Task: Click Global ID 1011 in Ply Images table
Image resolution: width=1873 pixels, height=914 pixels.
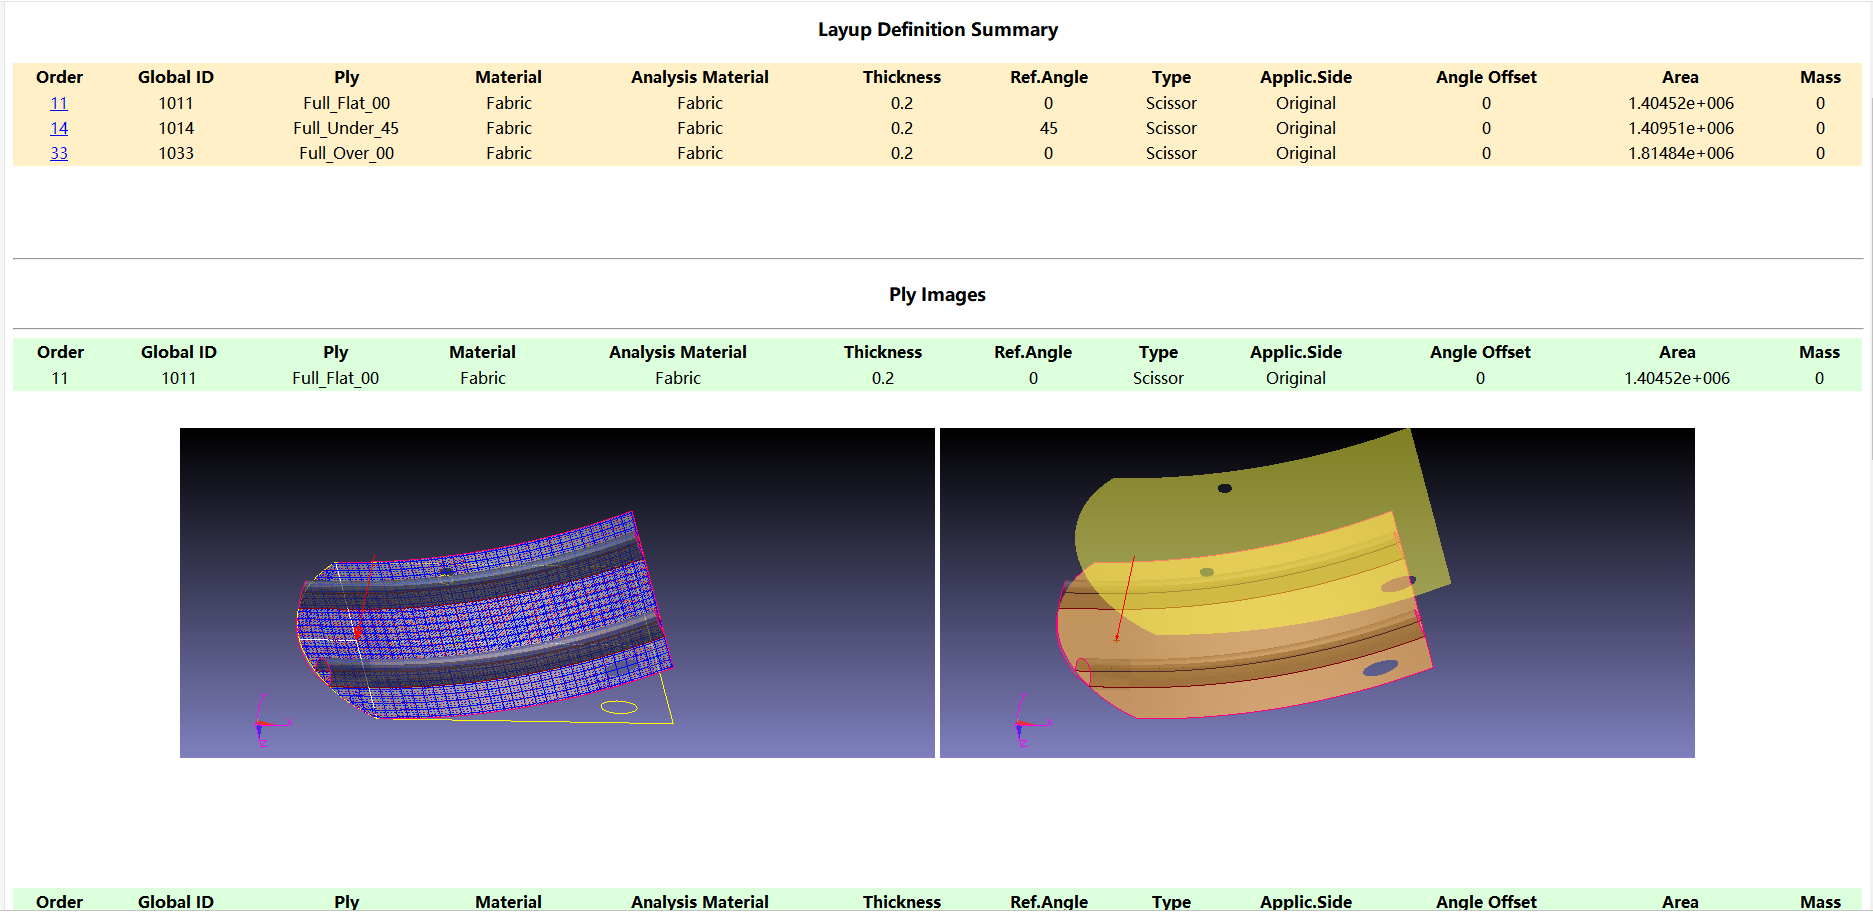Action: 179,378
